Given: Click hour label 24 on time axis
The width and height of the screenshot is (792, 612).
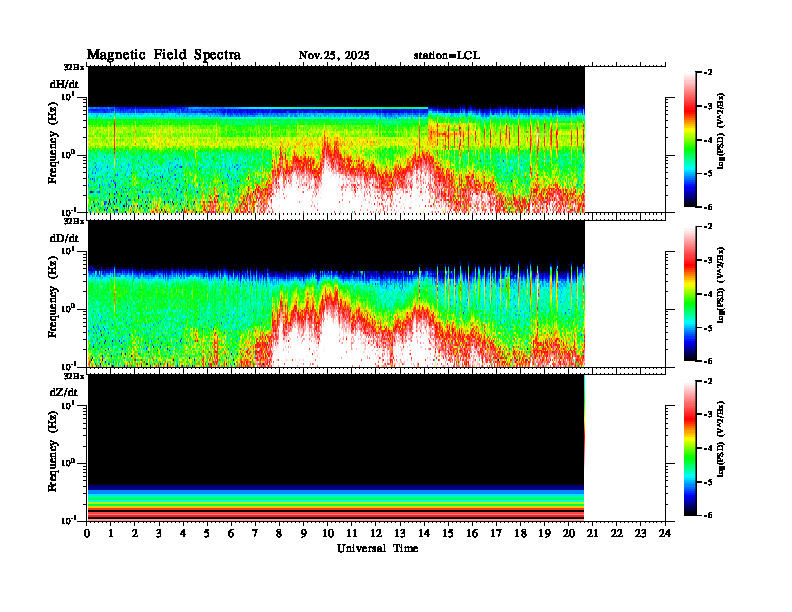Looking at the screenshot, I should (x=665, y=533).
